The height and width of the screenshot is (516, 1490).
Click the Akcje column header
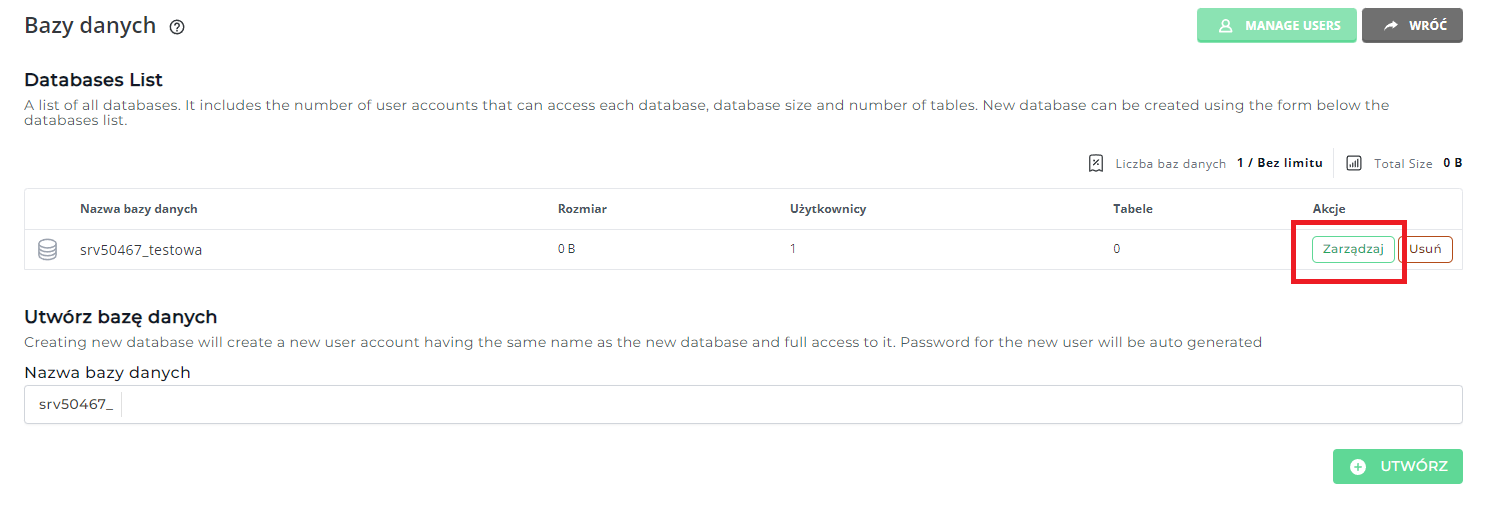tap(1328, 209)
